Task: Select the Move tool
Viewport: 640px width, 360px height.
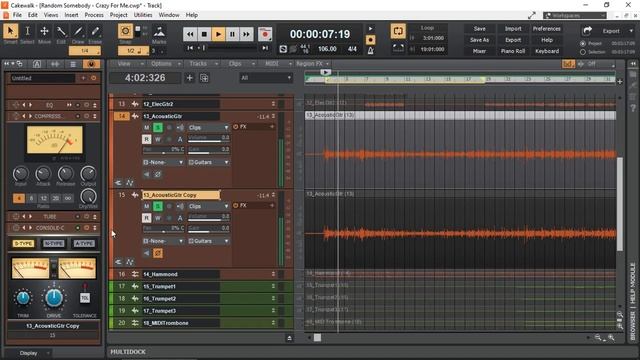Action: click(44, 31)
